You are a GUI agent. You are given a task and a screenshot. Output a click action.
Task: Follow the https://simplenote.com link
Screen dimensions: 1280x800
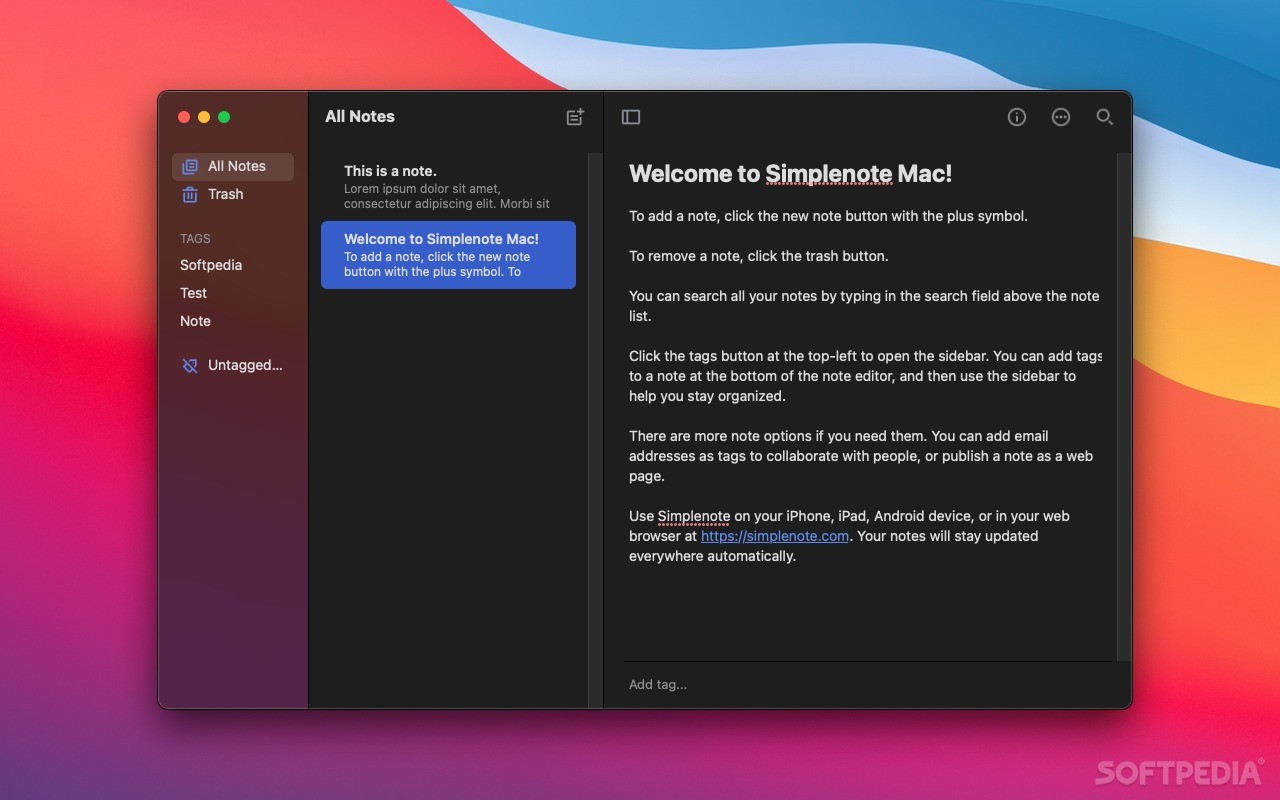pos(775,536)
